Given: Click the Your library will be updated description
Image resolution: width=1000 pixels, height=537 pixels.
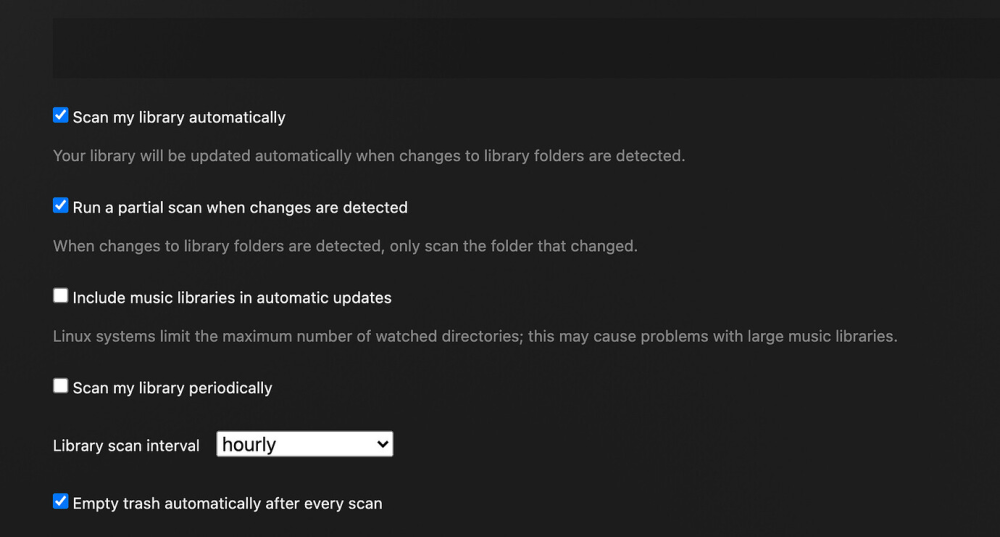Looking at the screenshot, I should point(369,156).
